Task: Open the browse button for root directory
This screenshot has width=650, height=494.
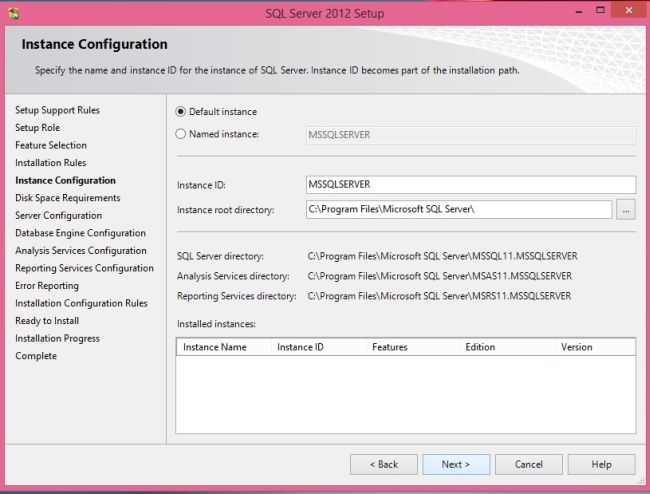Action: [626, 210]
